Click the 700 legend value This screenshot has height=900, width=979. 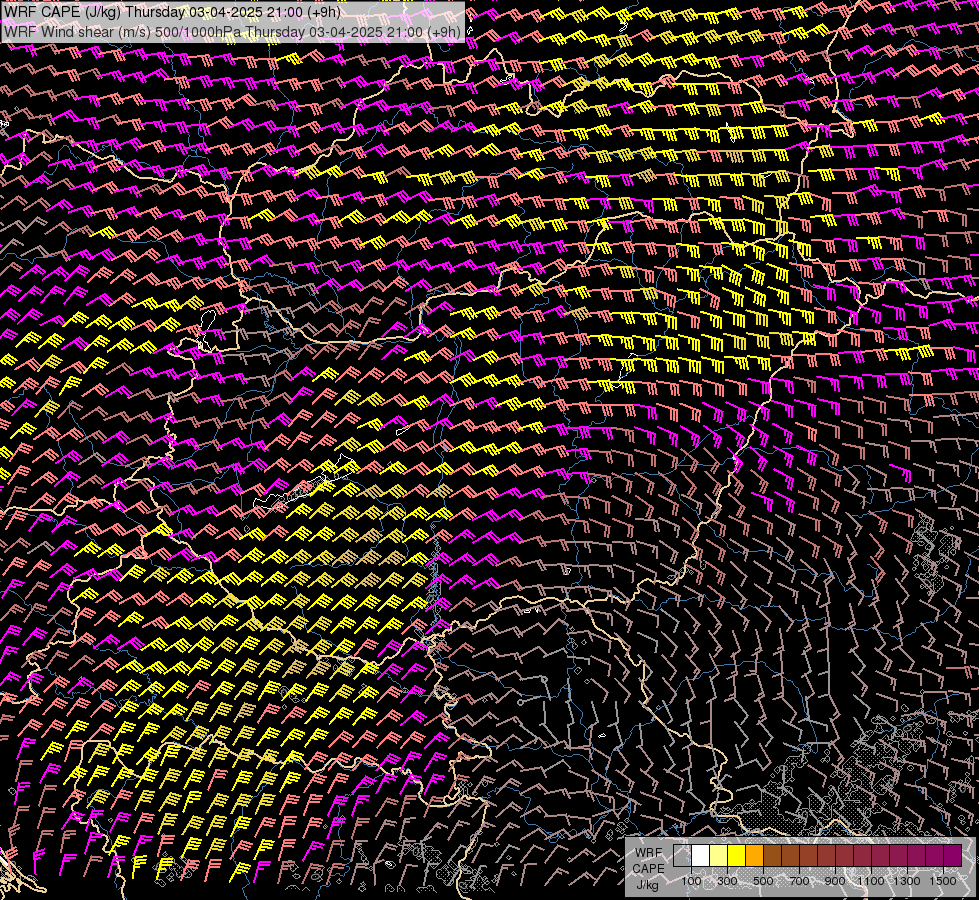point(799,881)
